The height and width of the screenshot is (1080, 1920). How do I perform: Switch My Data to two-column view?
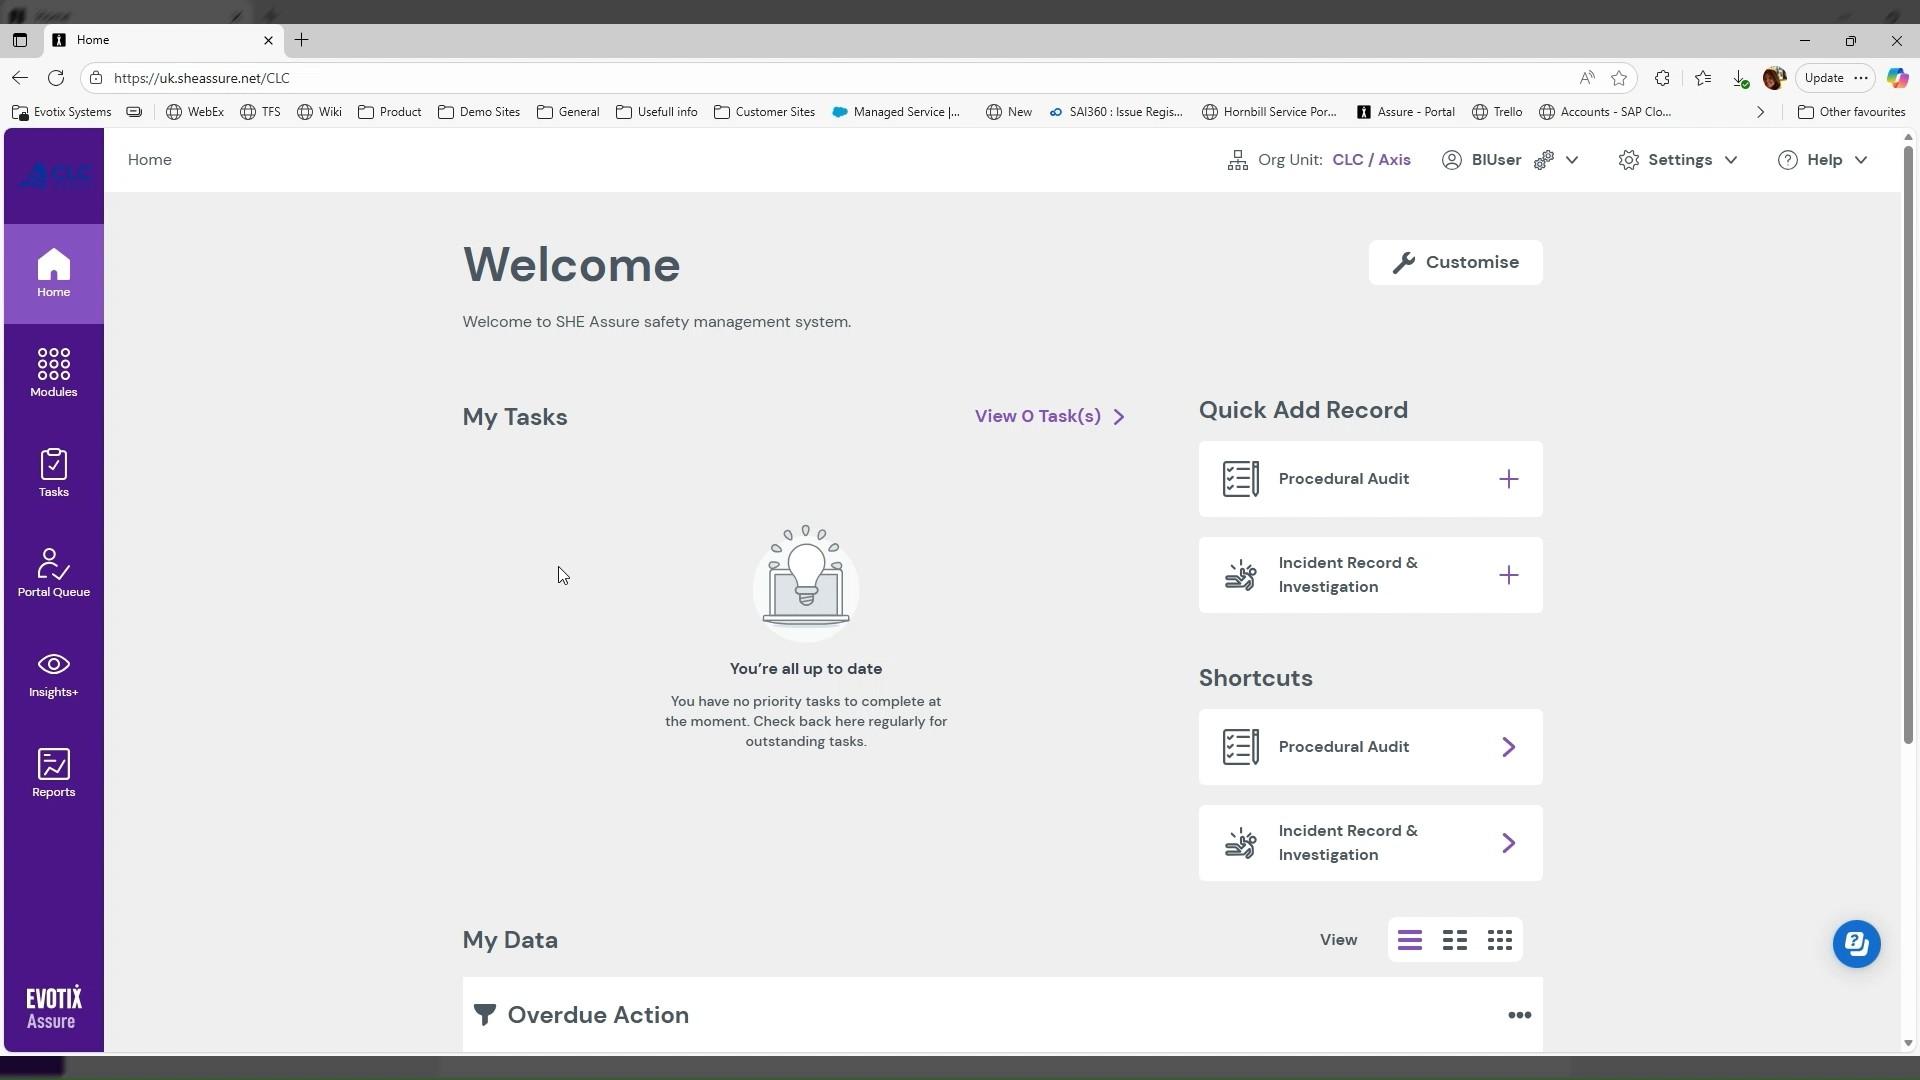point(1454,940)
